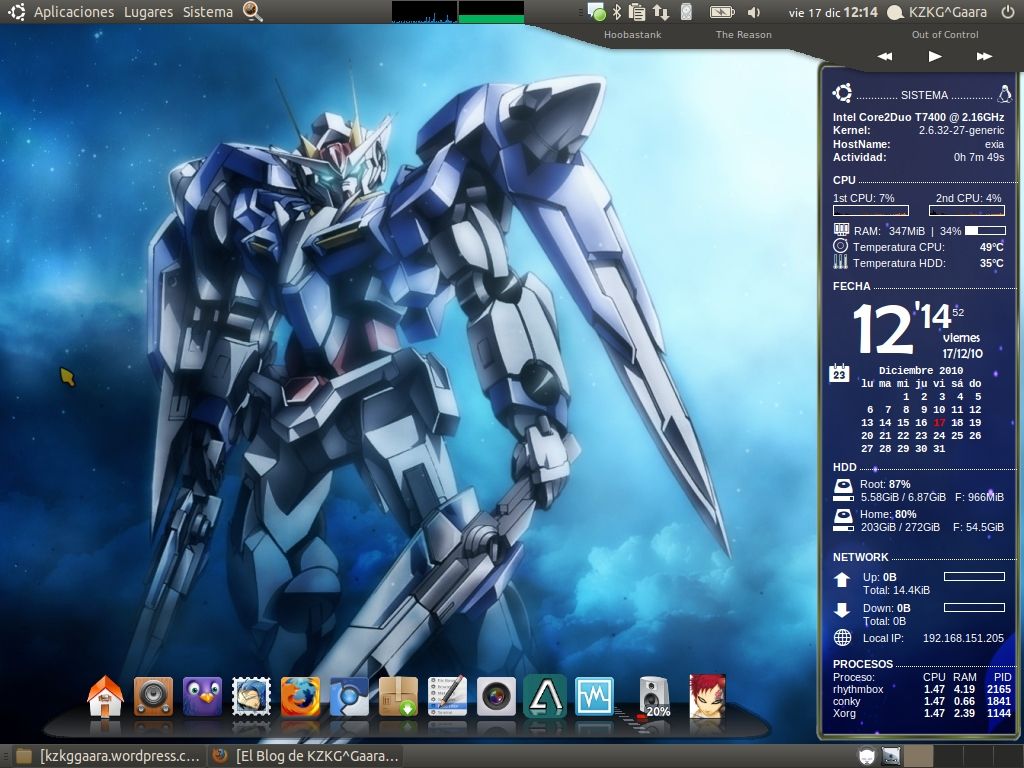Click the cat face icon in bottom panel
The width and height of the screenshot is (1024, 768).
[x=866, y=756]
